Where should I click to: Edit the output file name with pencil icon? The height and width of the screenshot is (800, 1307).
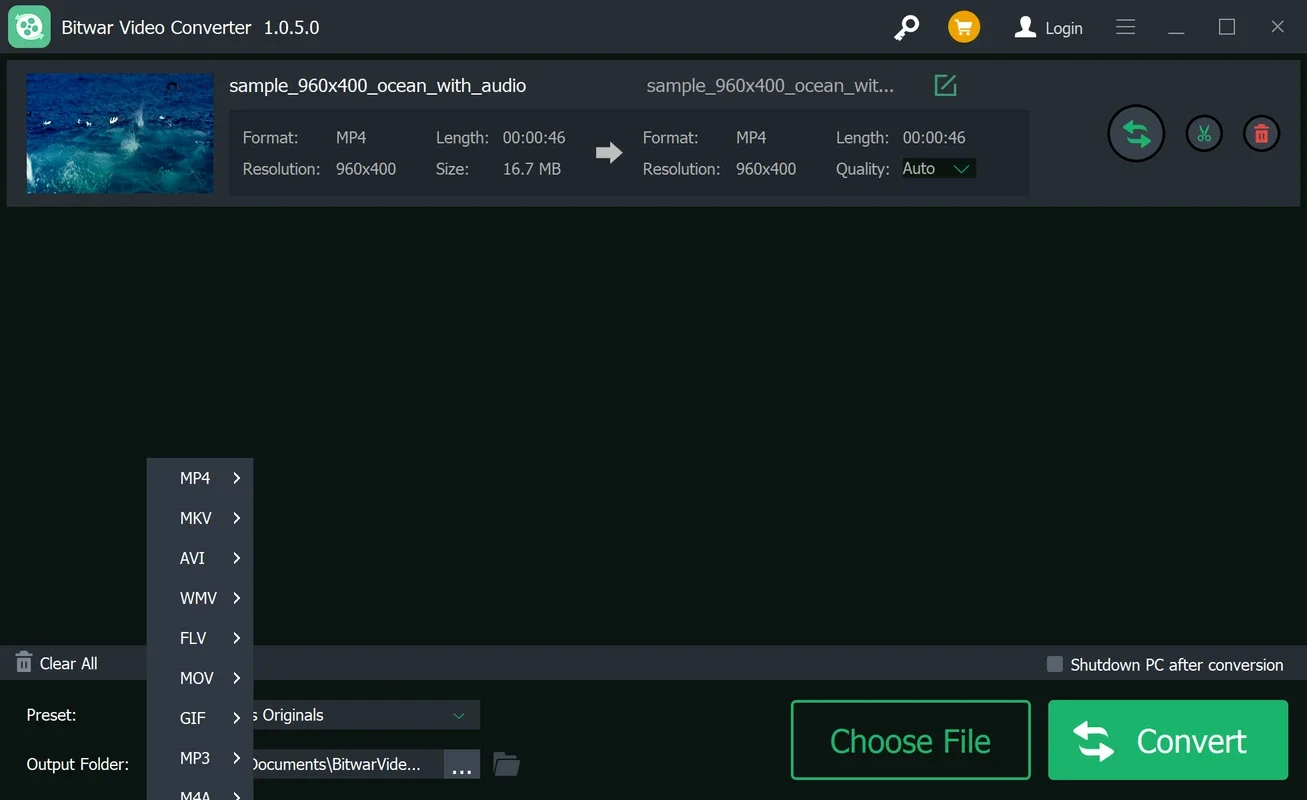945,85
